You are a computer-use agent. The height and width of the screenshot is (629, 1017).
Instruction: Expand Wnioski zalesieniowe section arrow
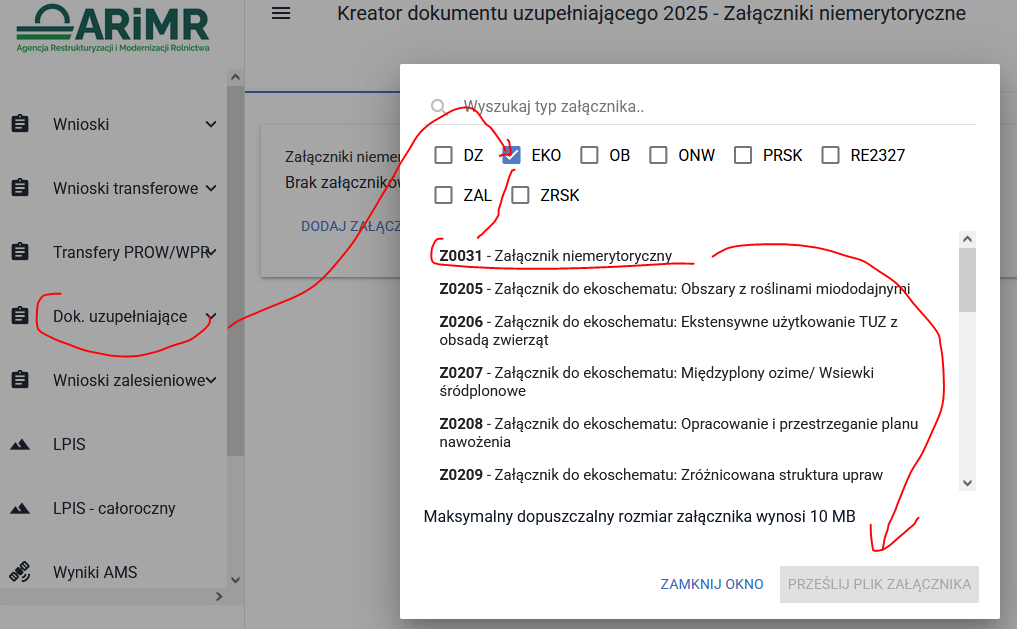coord(211,380)
